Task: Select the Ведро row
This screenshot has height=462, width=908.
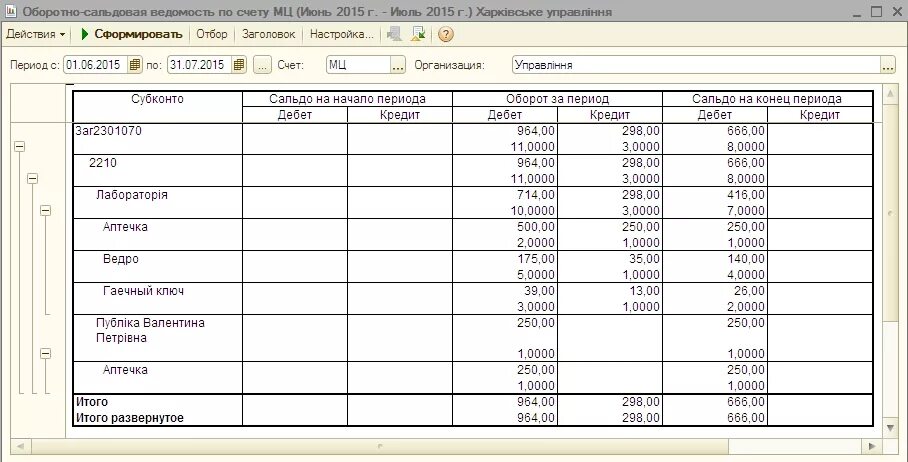Action: tap(473, 266)
